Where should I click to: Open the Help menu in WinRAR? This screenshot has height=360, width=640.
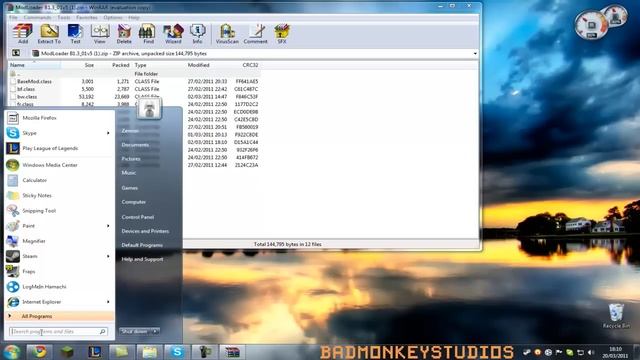point(134,18)
